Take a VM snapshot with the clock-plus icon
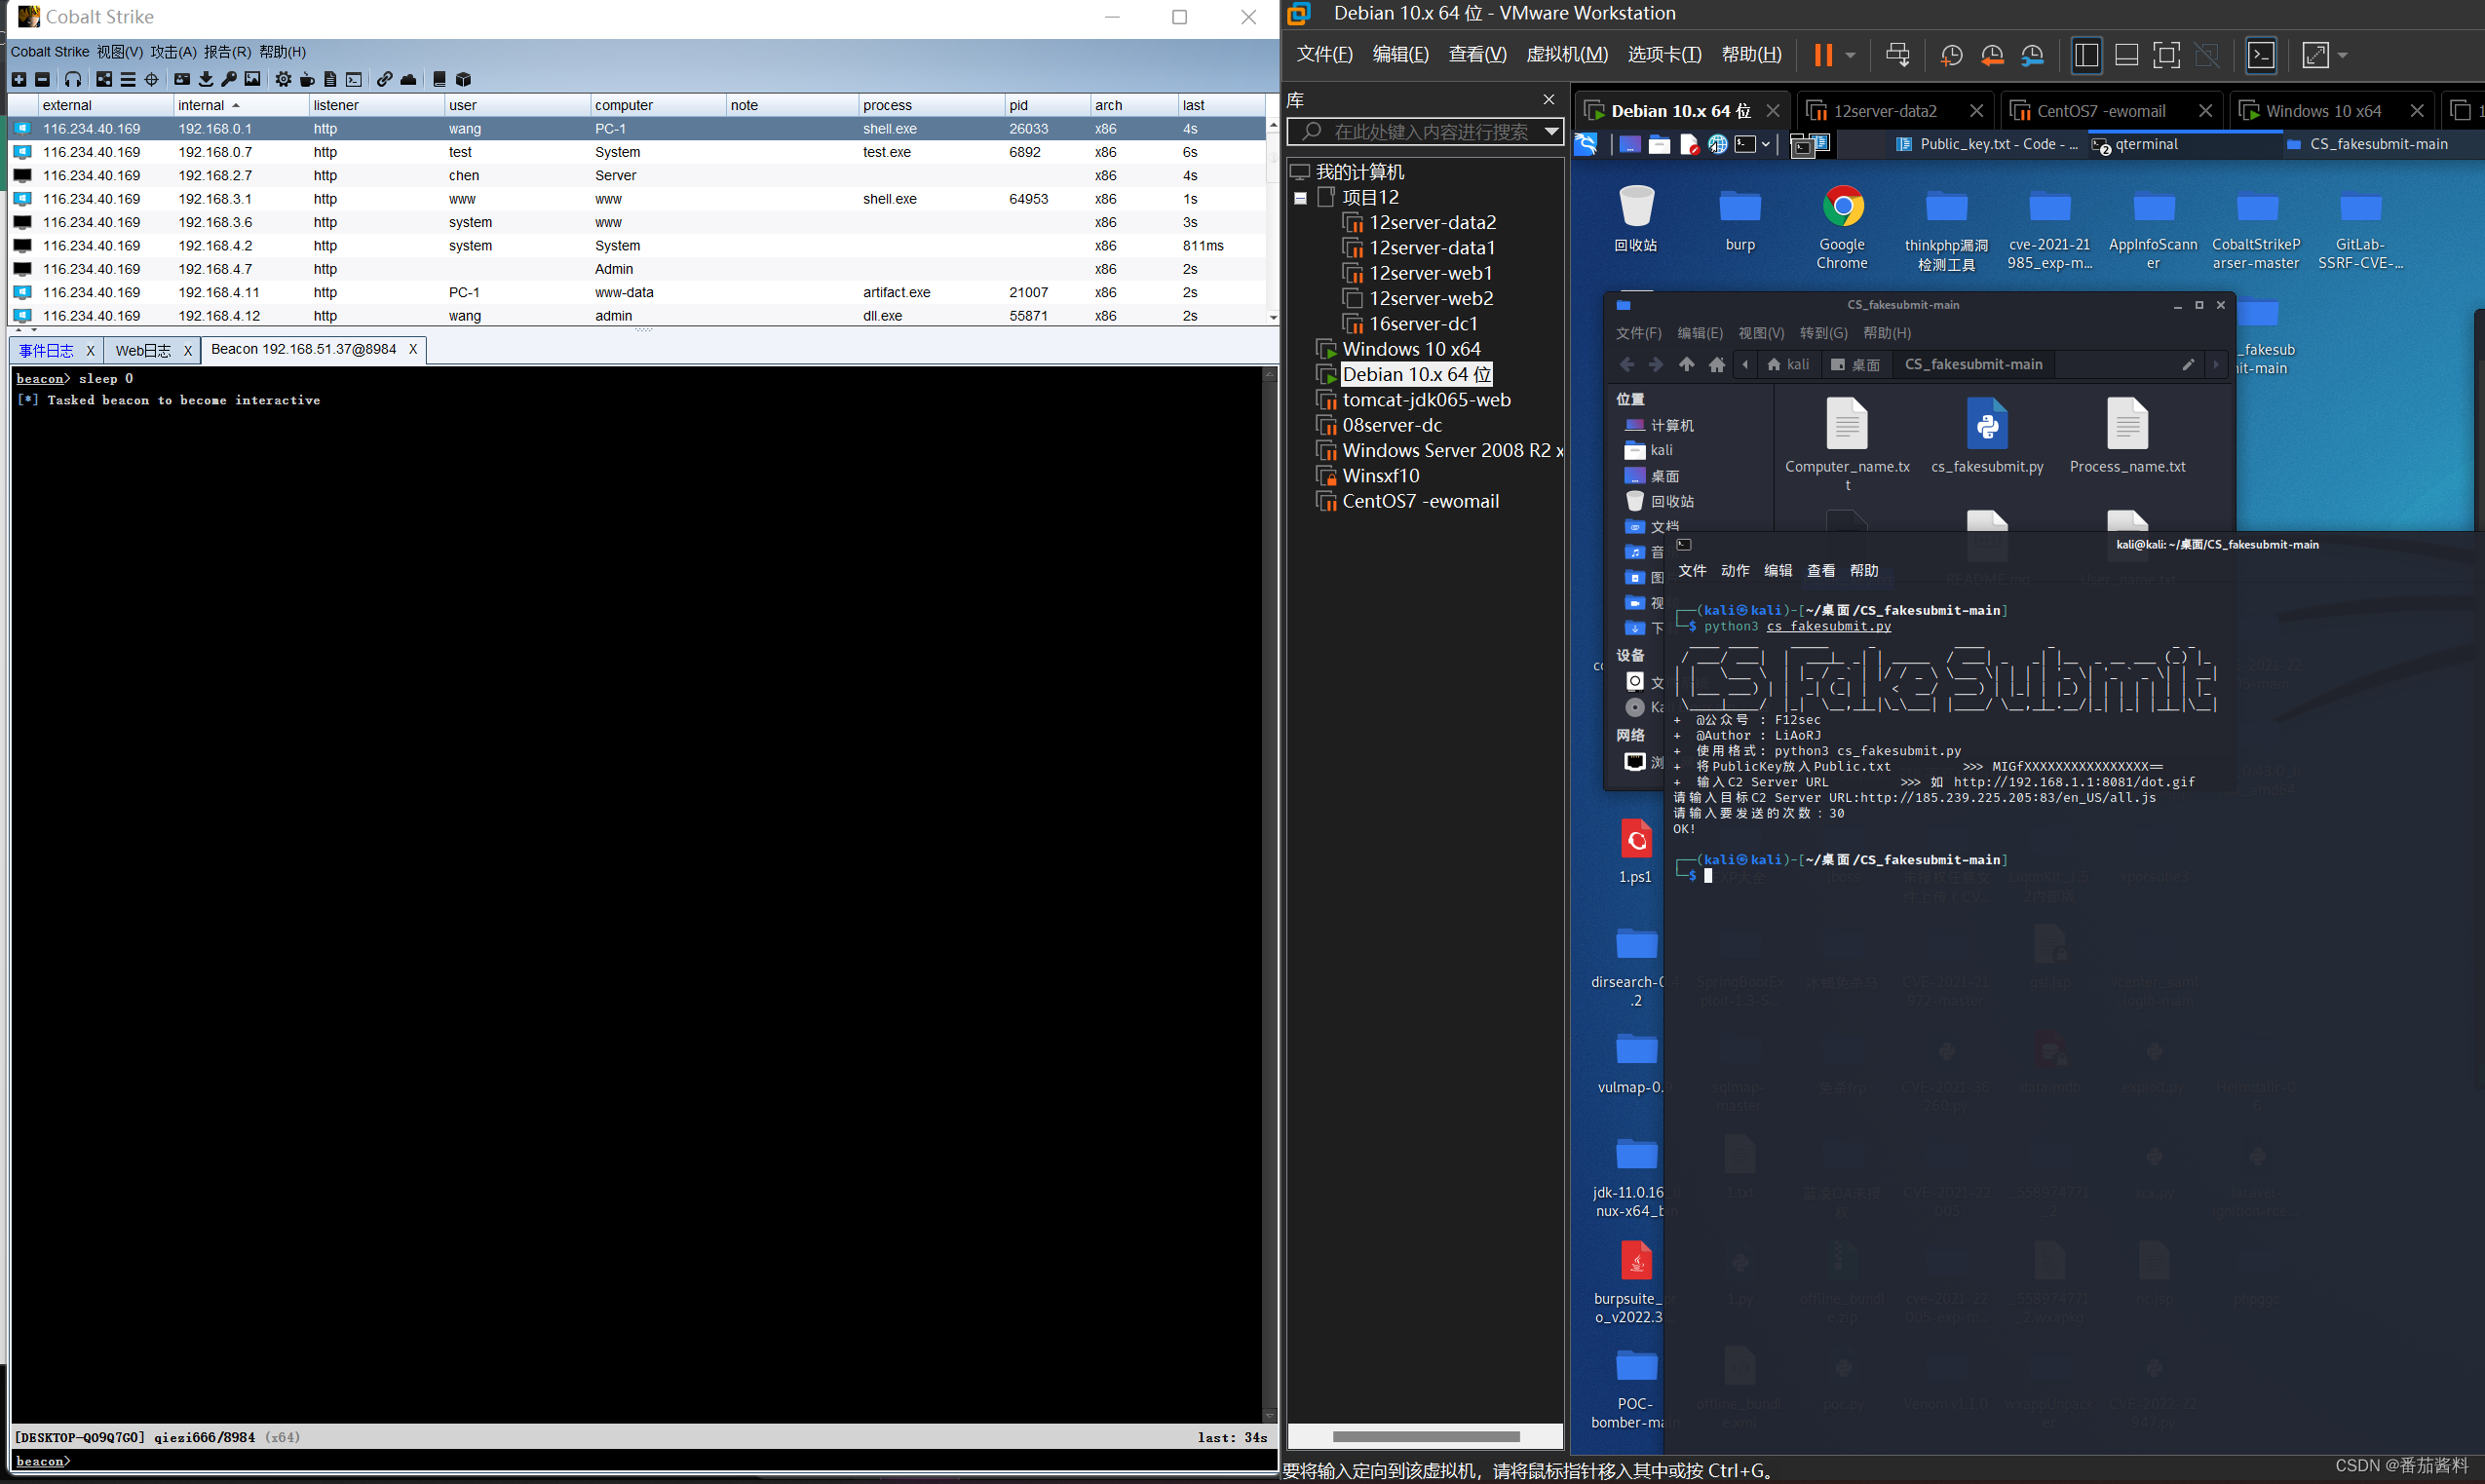2485x1484 pixels. click(1951, 55)
